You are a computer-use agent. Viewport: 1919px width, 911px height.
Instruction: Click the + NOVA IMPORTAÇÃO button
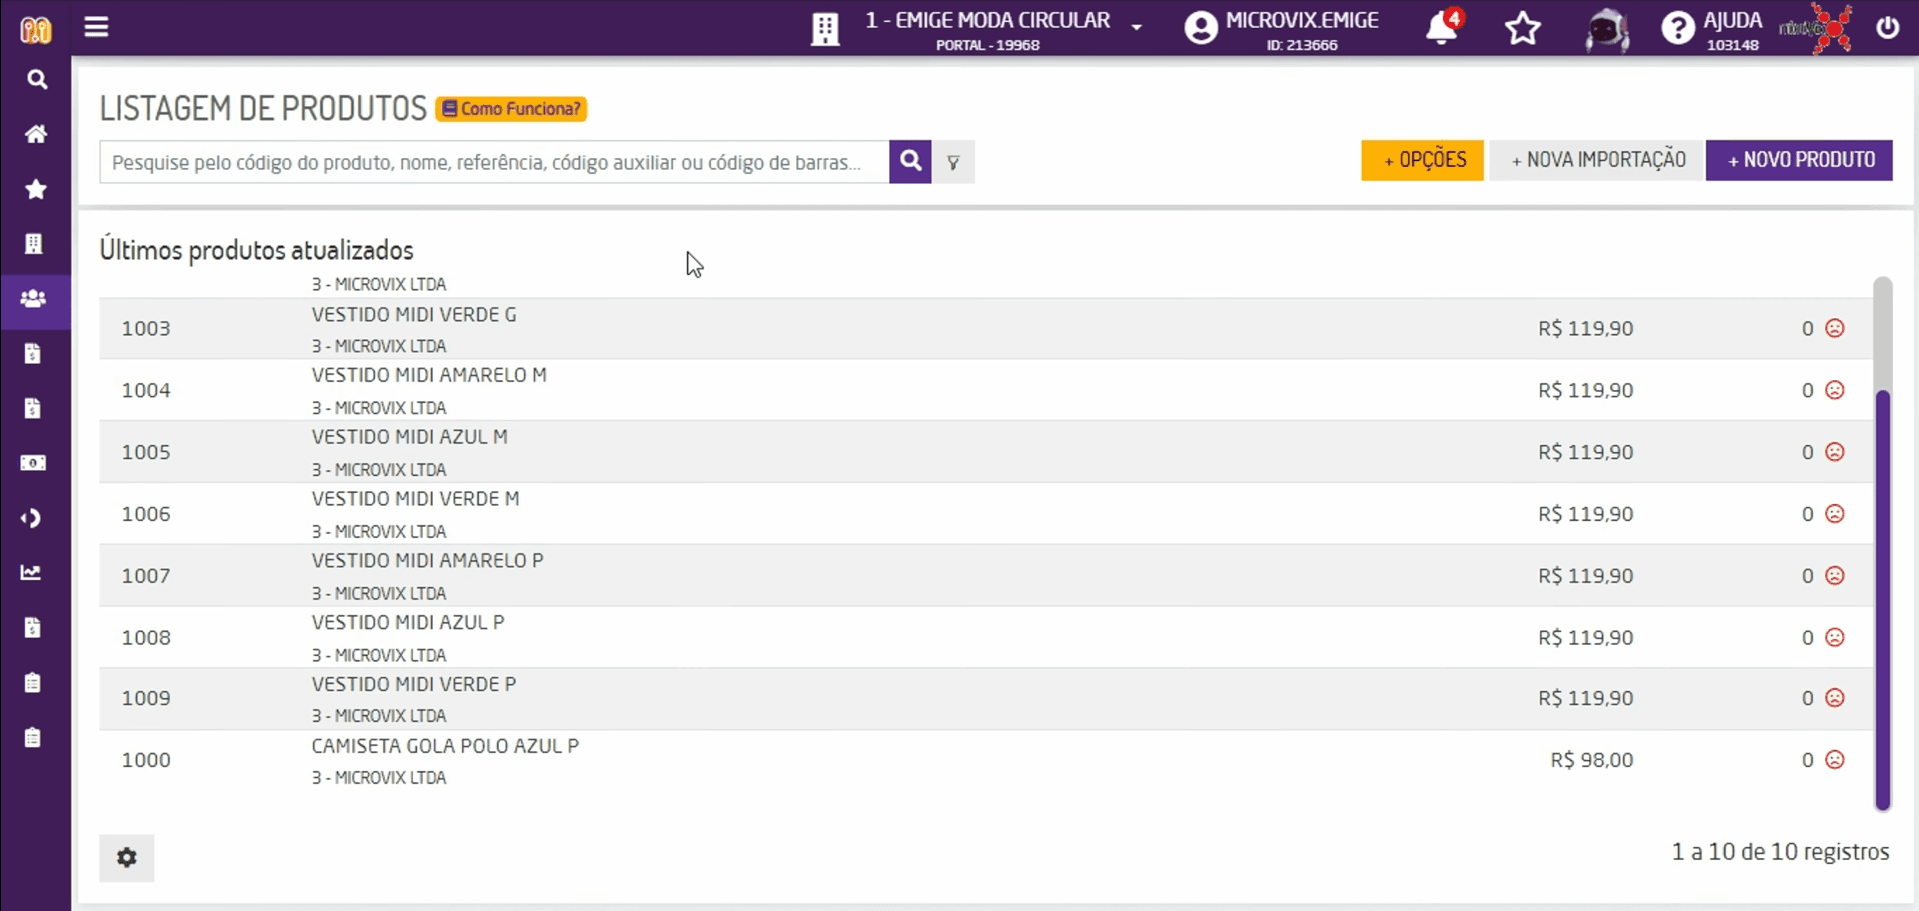[1597, 160]
